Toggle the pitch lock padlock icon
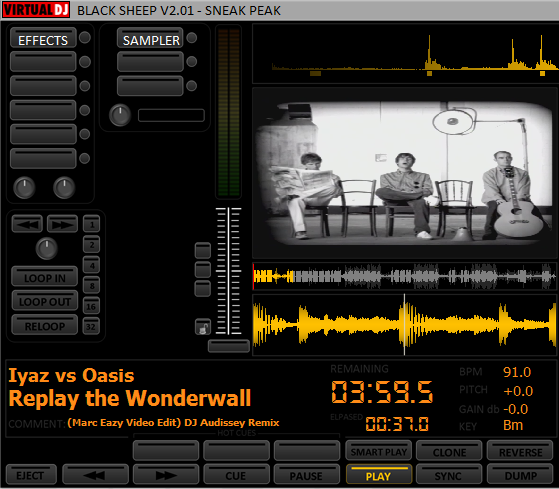 203,327
